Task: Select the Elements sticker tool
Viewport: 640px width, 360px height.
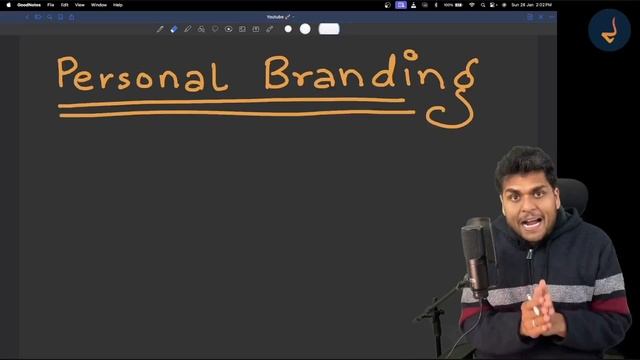Action: [229, 29]
